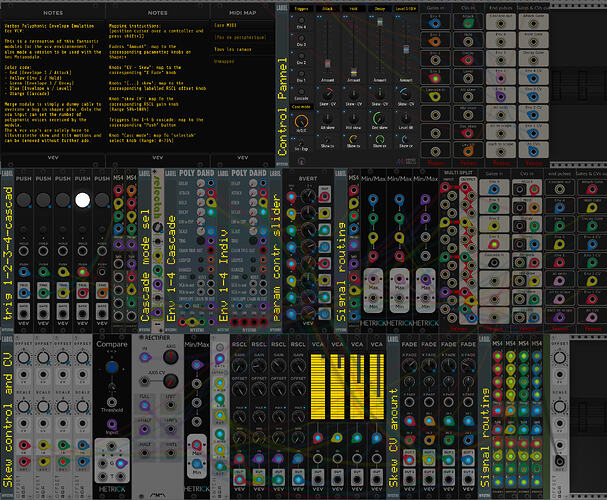Image resolution: width=607 pixels, height=500 pixels.
Task: Click the Env 1 CV output jack
Action: 533,133
